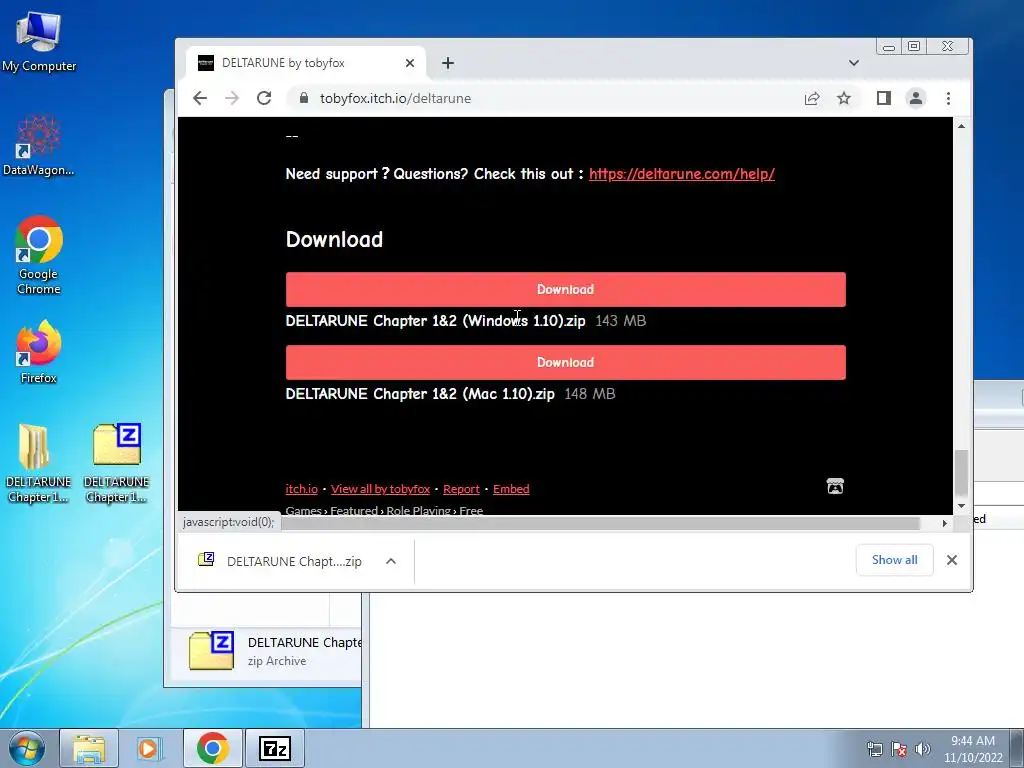
Task: Close the downloads bar
Action: pos(952,560)
